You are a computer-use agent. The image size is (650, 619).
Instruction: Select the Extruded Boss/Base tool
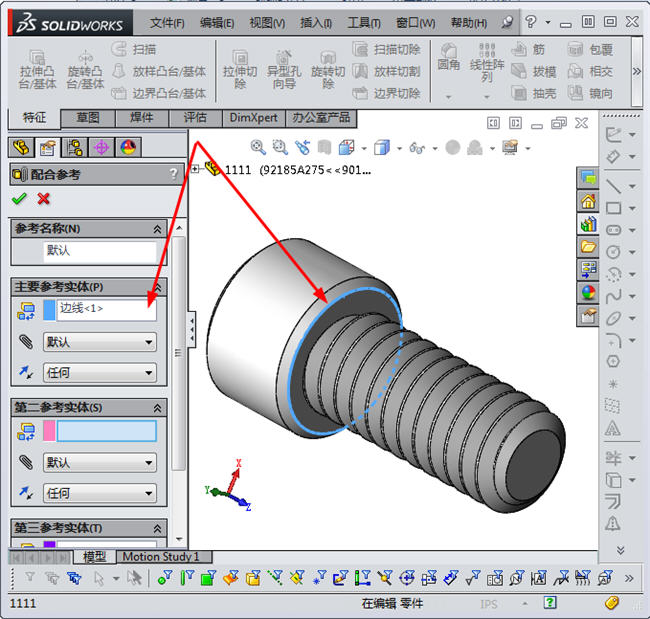38,63
